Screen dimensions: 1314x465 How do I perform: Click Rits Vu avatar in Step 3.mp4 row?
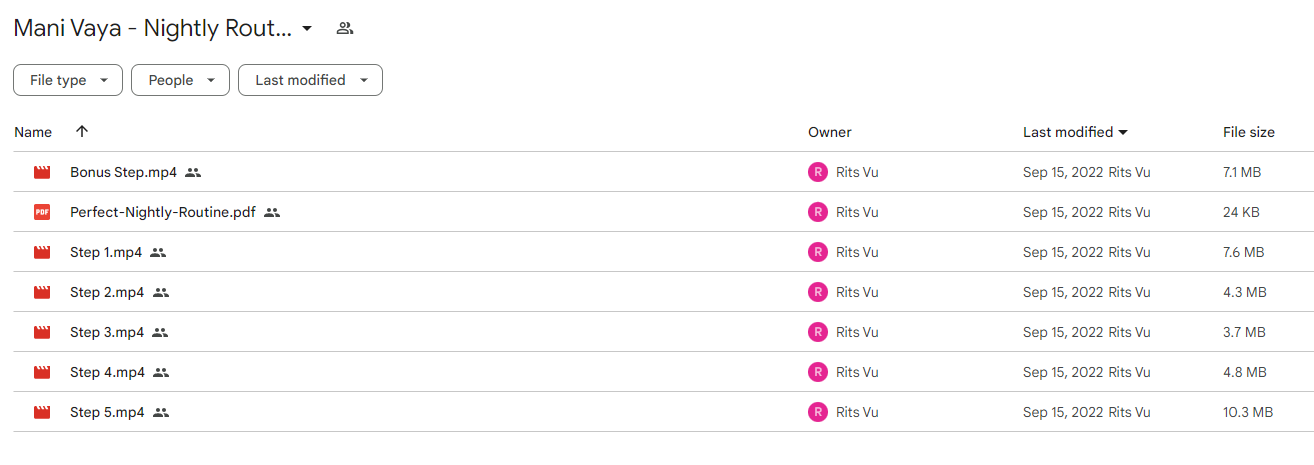tap(818, 332)
